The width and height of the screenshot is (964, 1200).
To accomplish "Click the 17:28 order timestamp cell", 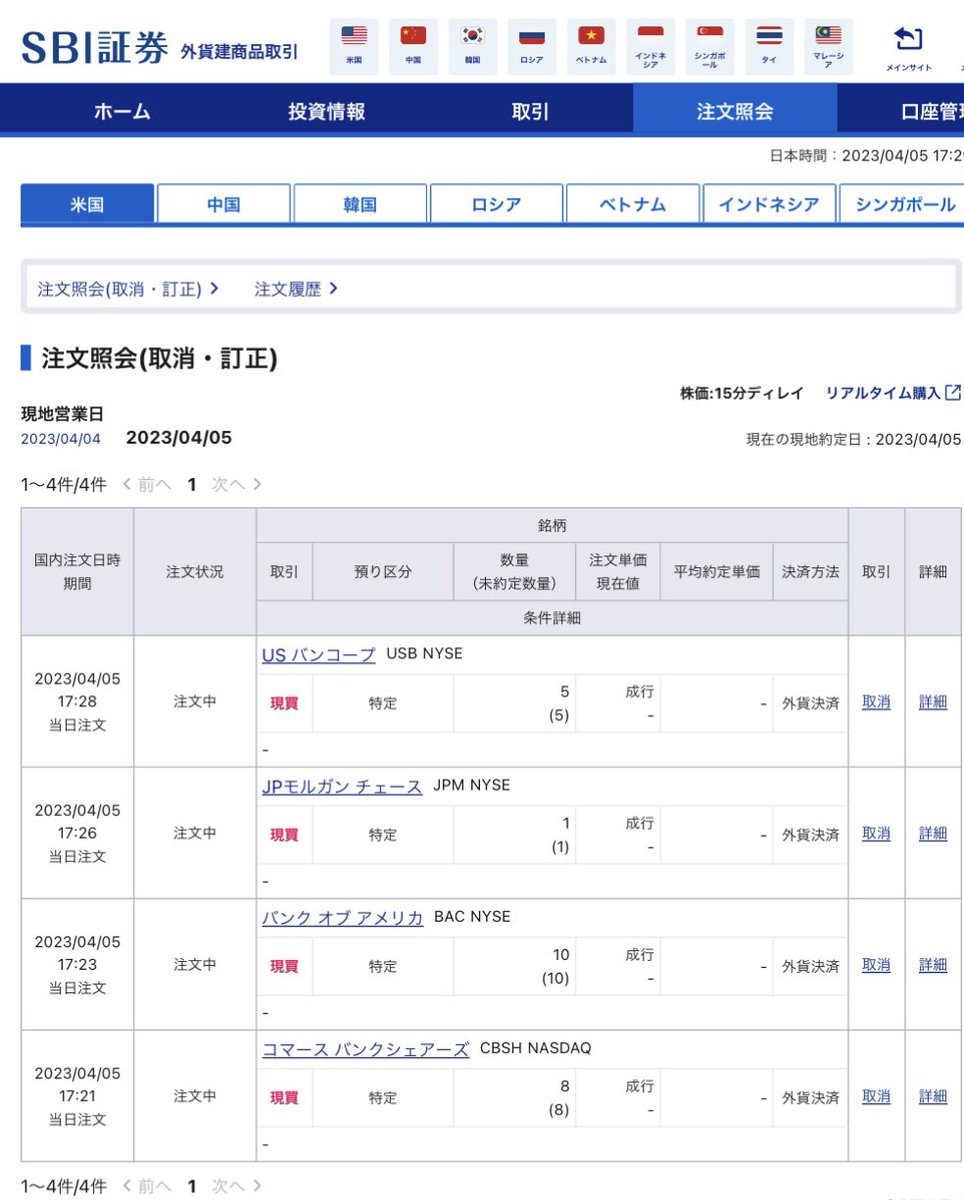I will 77,701.
